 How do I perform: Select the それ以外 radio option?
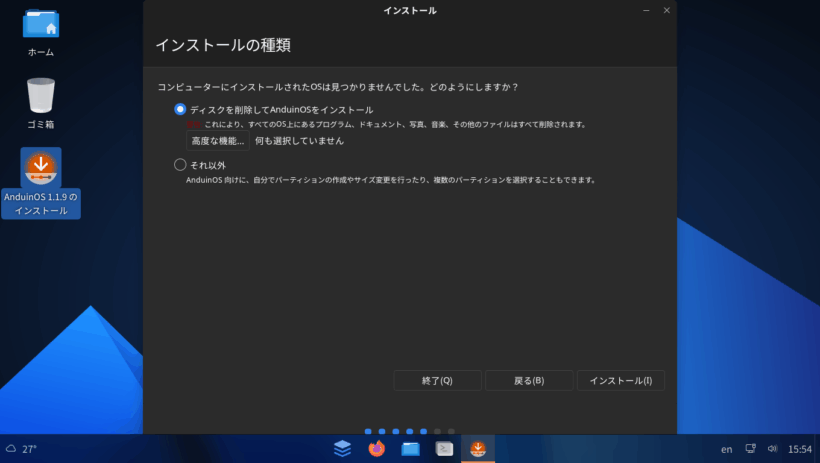180,165
